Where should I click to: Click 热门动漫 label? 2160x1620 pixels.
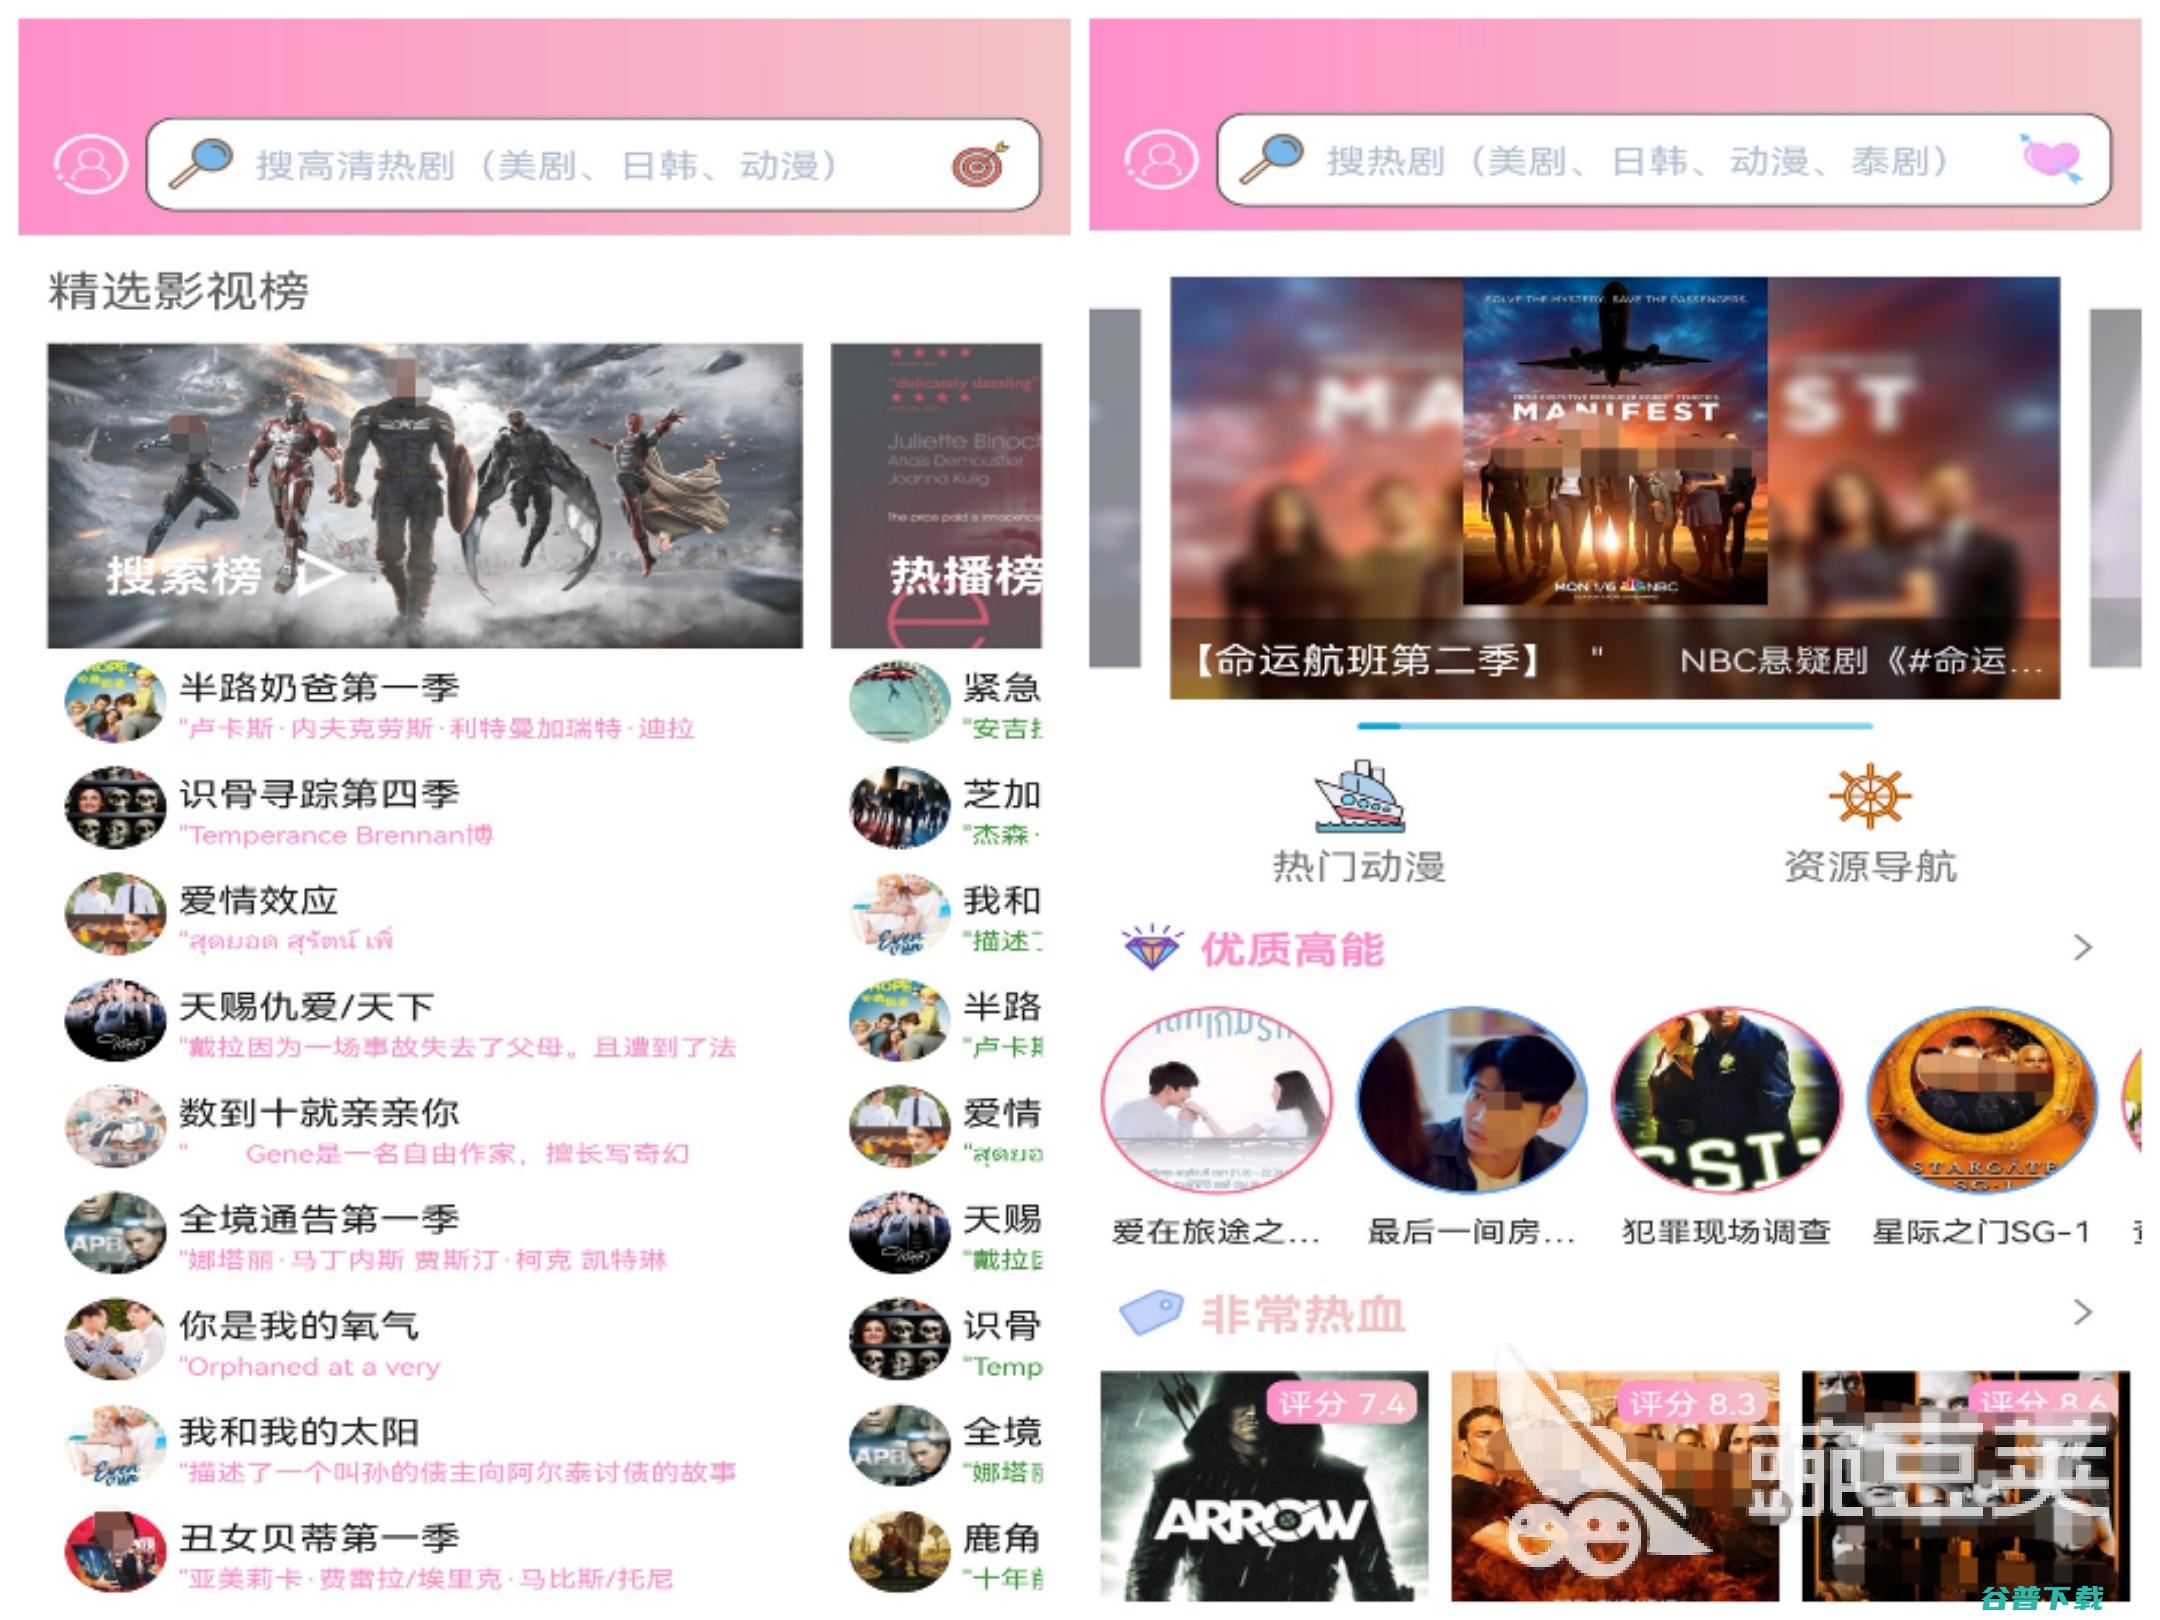[1359, 866]
